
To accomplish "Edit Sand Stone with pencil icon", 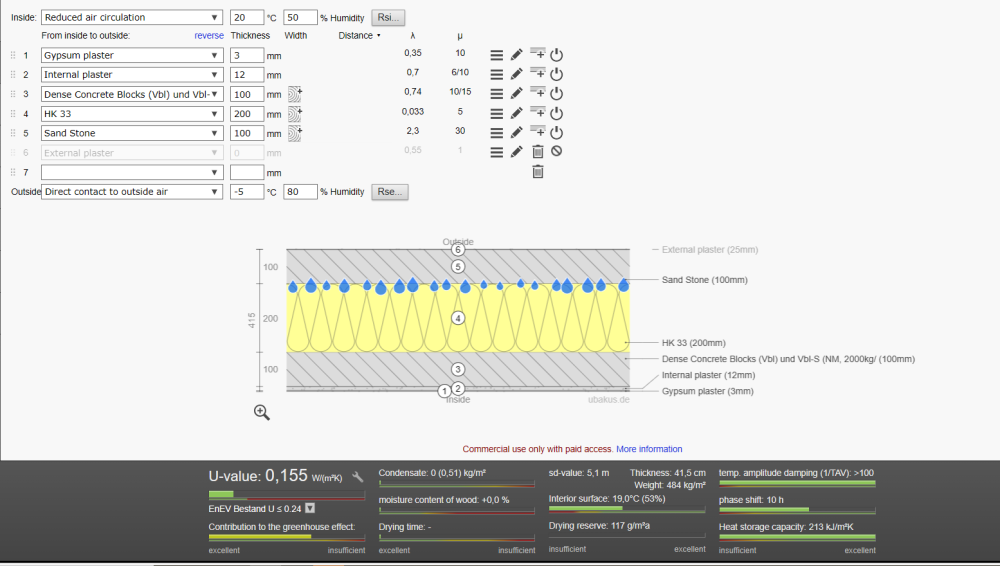I will click(x=517, y=133).
